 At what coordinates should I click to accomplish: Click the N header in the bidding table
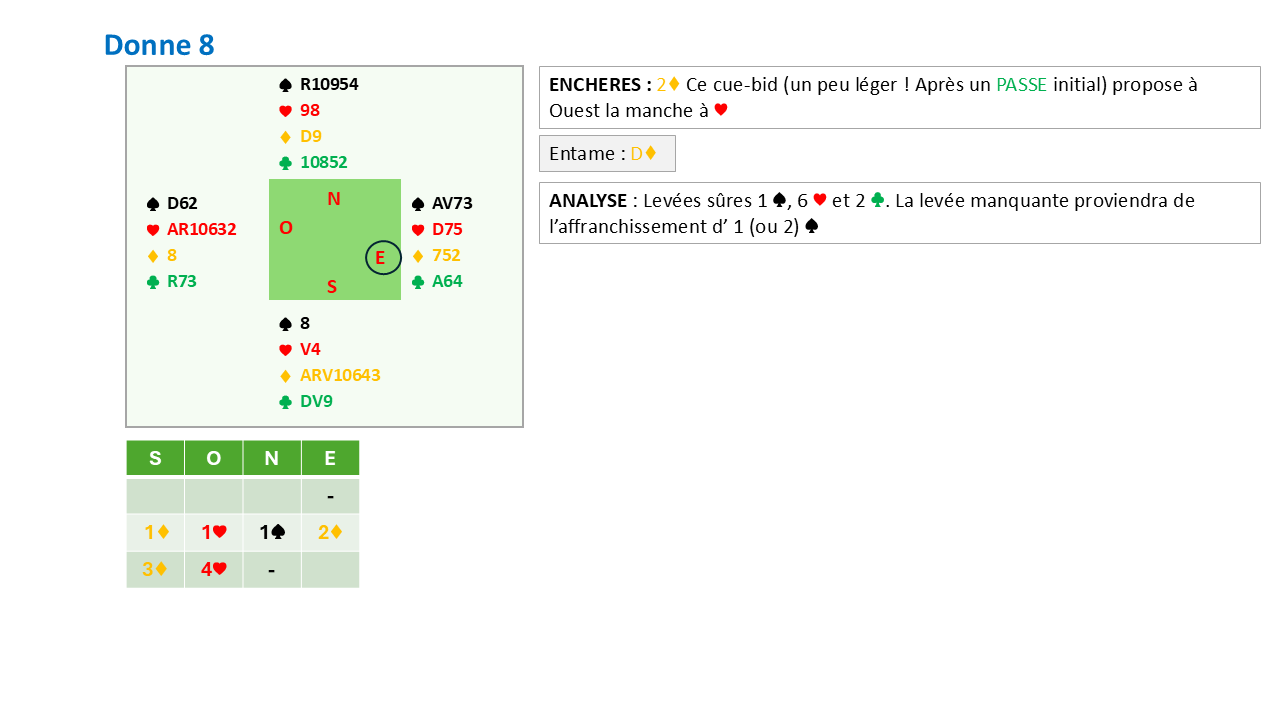271,458
